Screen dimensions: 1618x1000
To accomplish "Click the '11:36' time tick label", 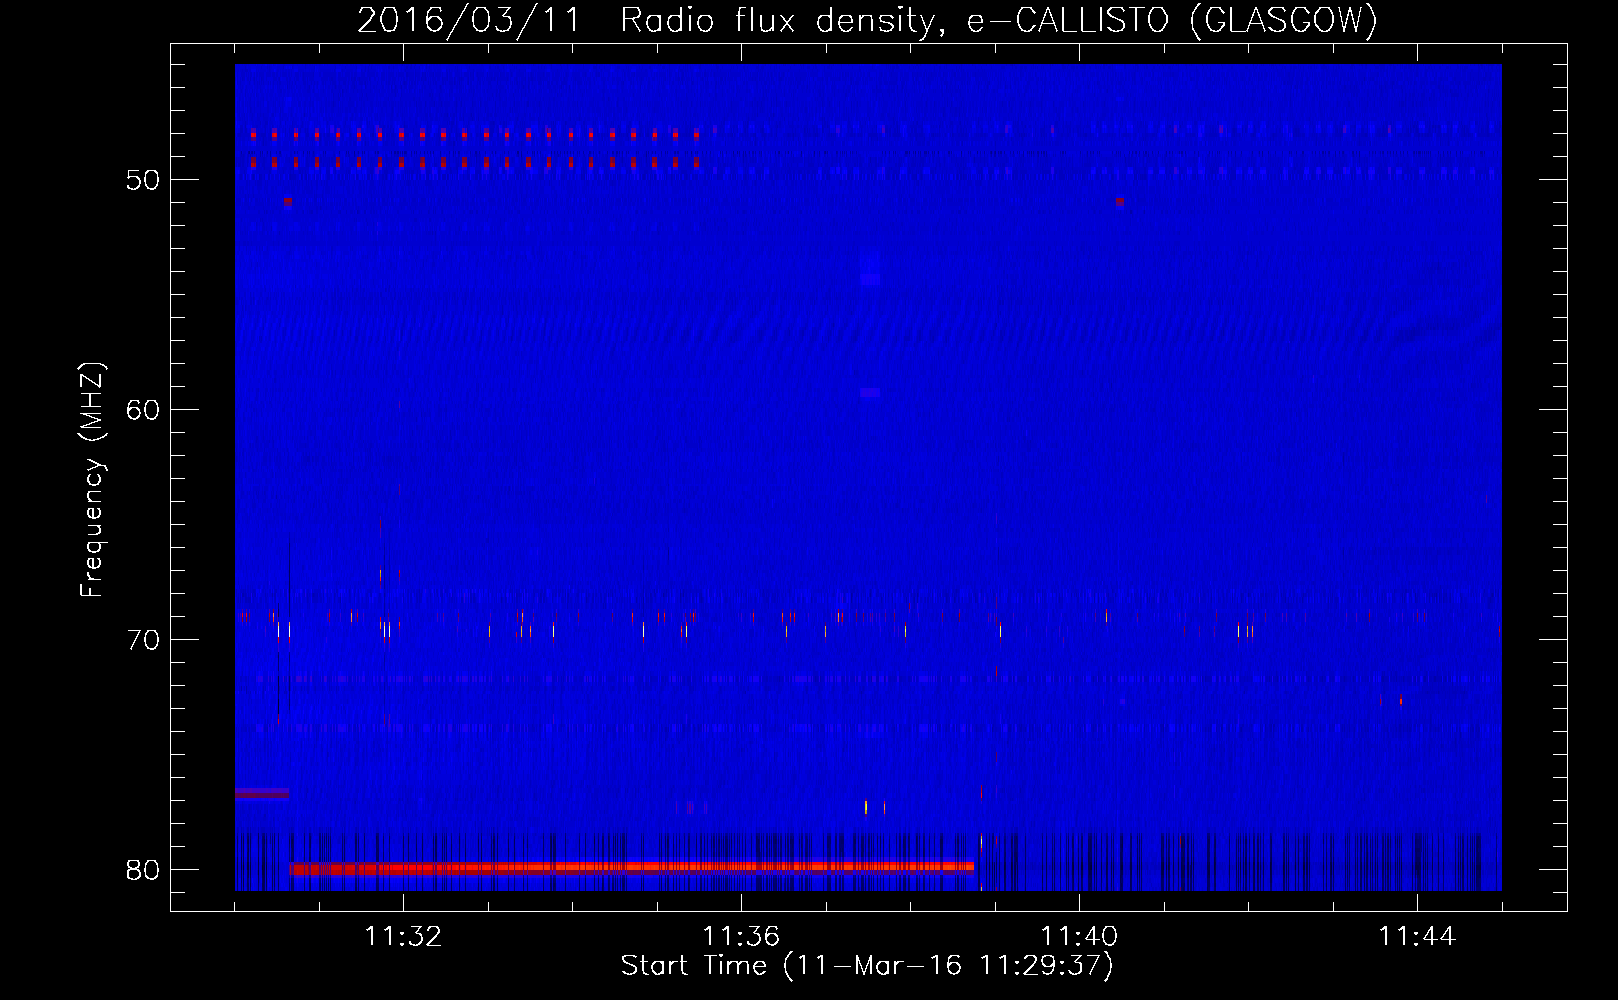I will pyautogui.click(x=741, y=937).
